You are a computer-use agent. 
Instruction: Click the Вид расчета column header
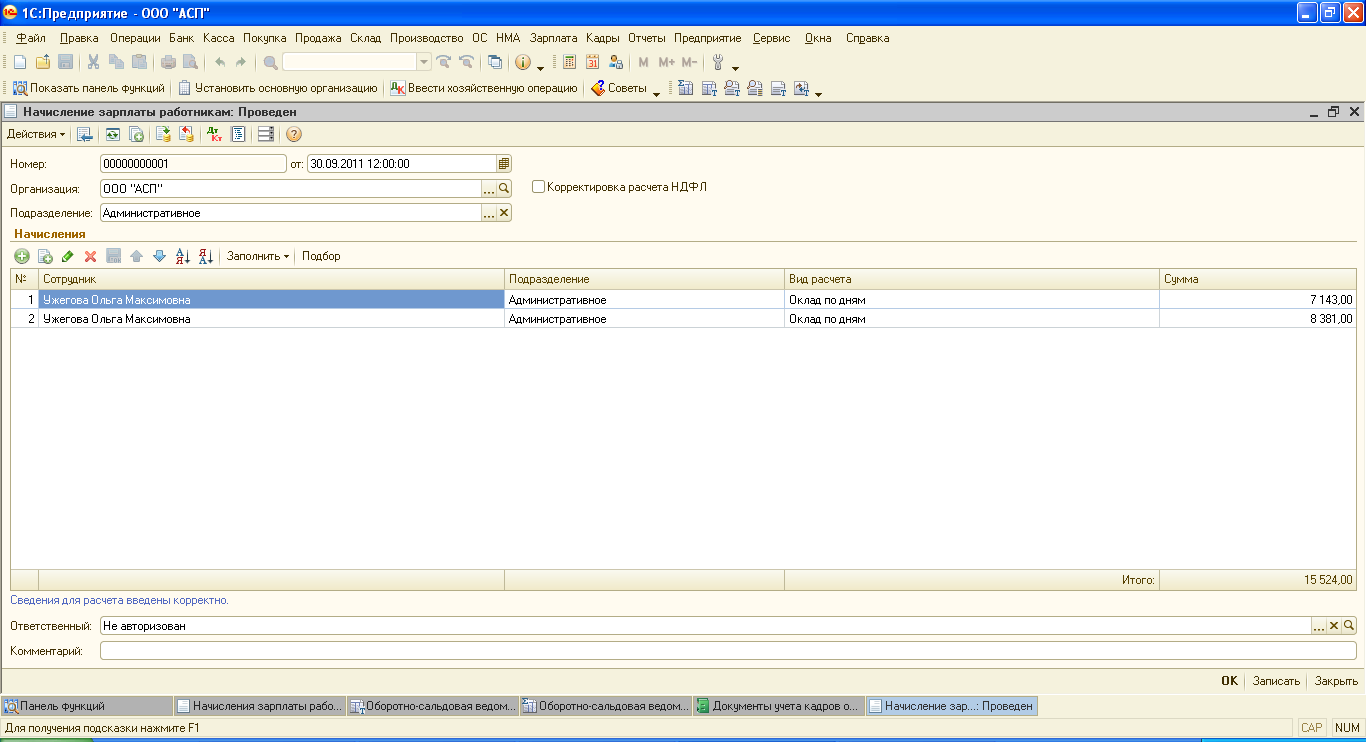[x=972, y=279]
